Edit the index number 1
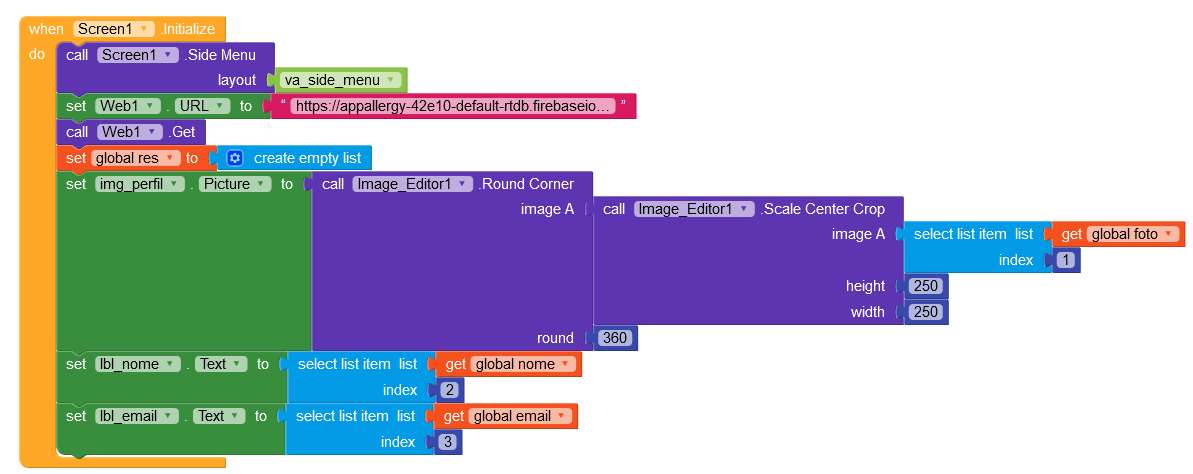Screen dimensions: 1193x474 1067,260
